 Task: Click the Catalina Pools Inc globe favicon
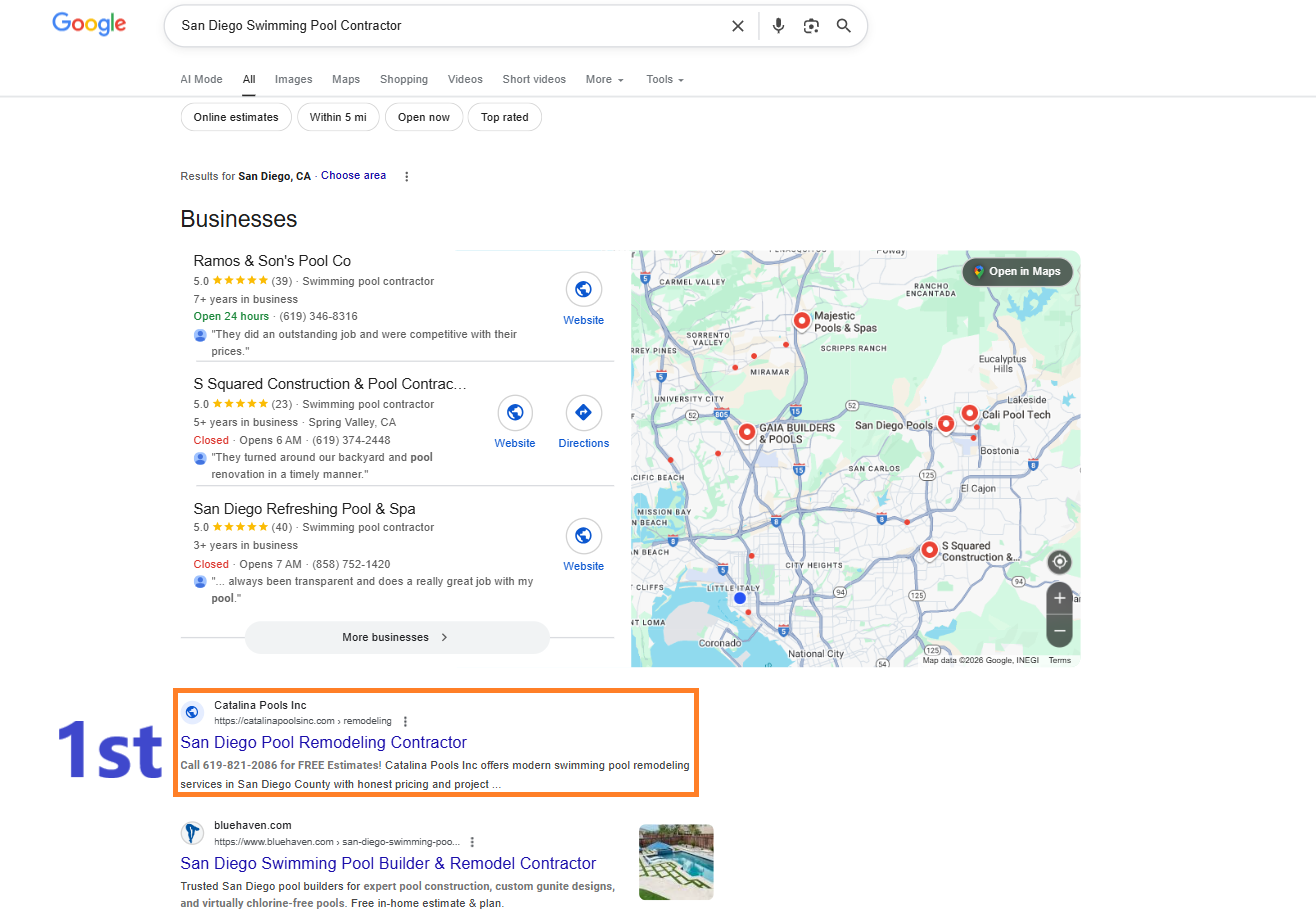click(192, 712)
